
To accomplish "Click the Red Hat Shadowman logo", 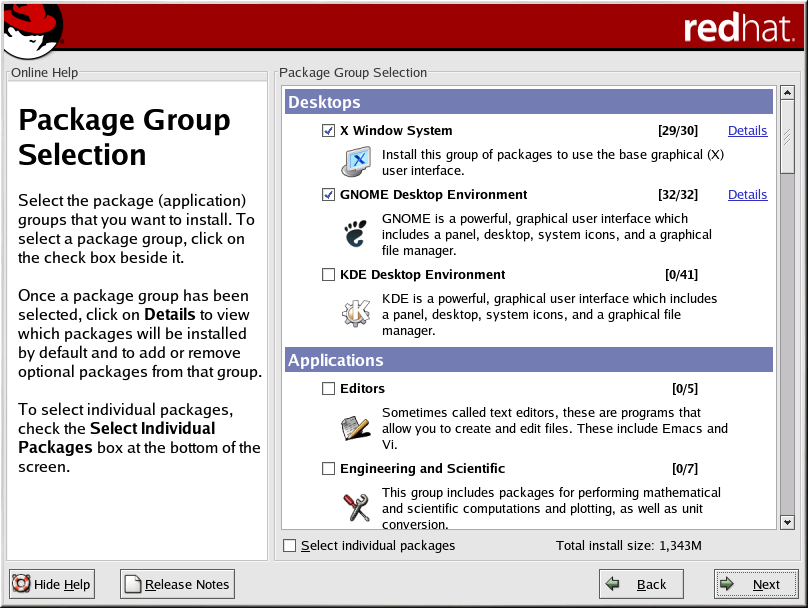I will [x=31, y=30].
